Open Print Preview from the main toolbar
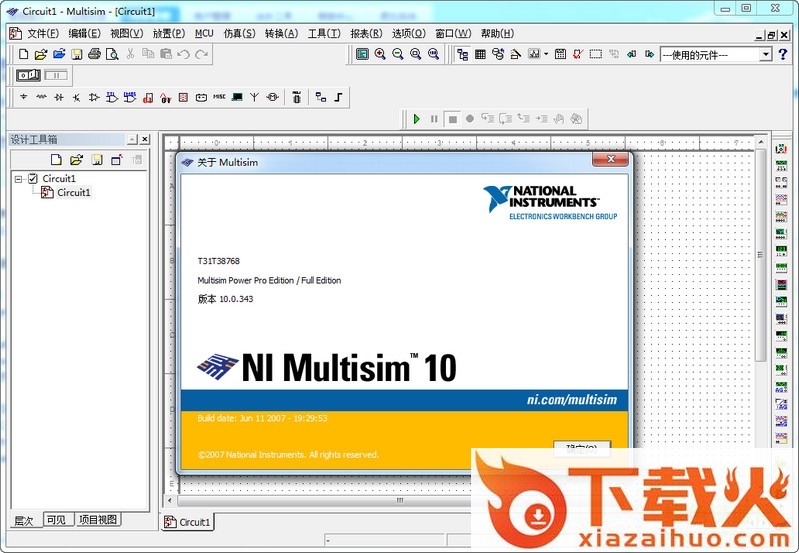Image resolution: width=799 pixels, height=553 pixels. point(112,54)
